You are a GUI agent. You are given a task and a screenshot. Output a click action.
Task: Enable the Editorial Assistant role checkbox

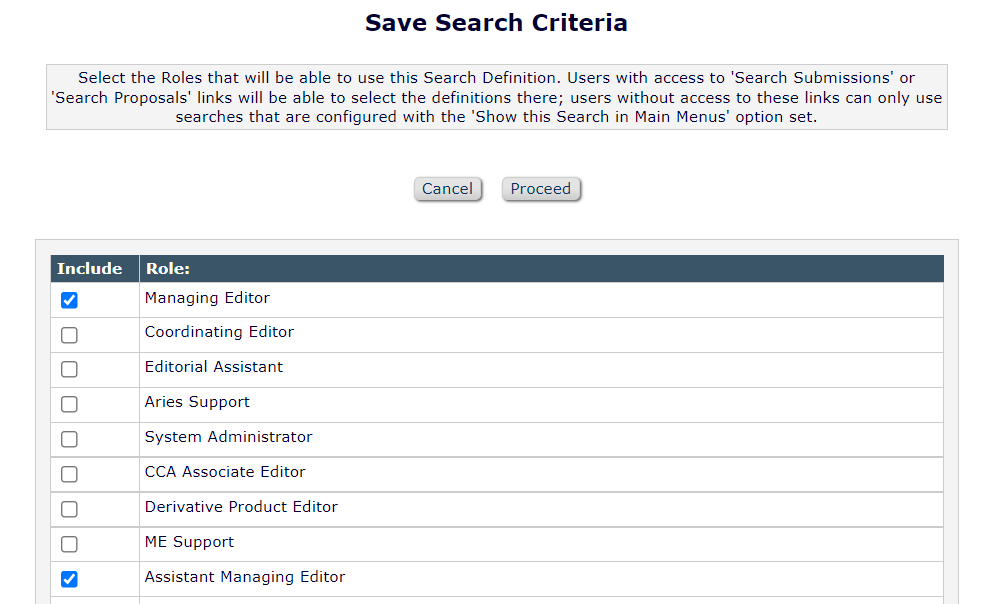[69, 369]
